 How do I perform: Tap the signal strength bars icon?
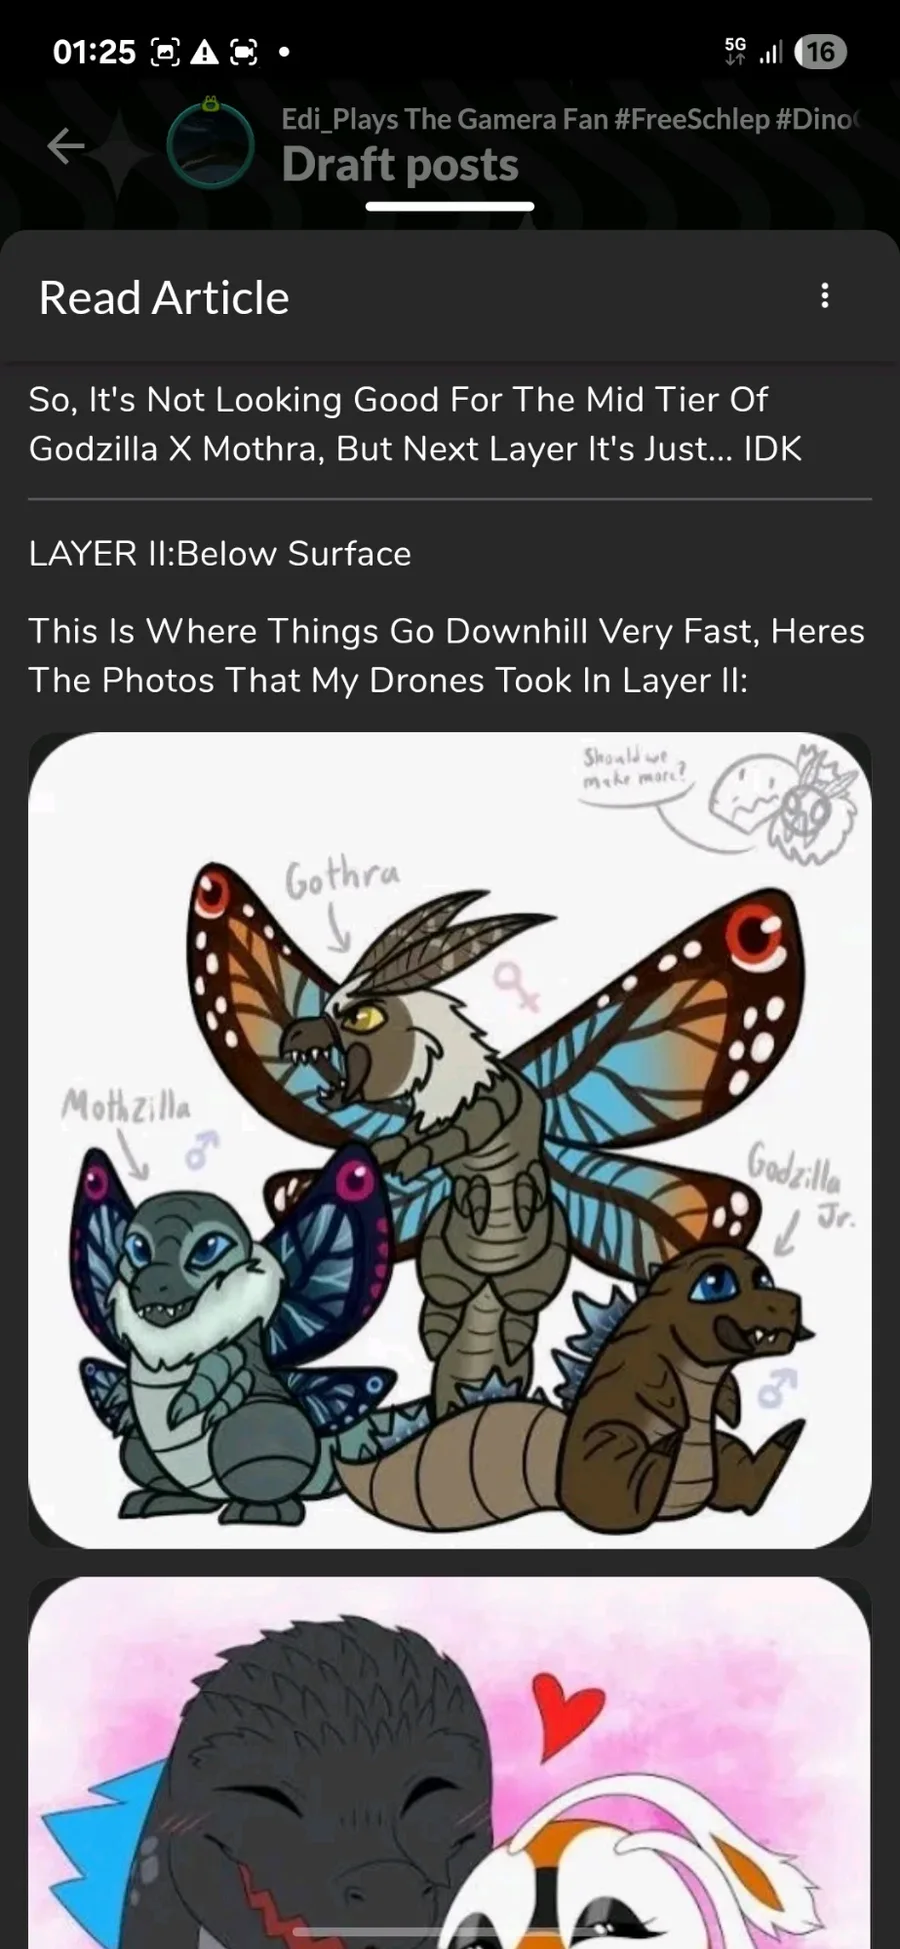tap(770, 52)
